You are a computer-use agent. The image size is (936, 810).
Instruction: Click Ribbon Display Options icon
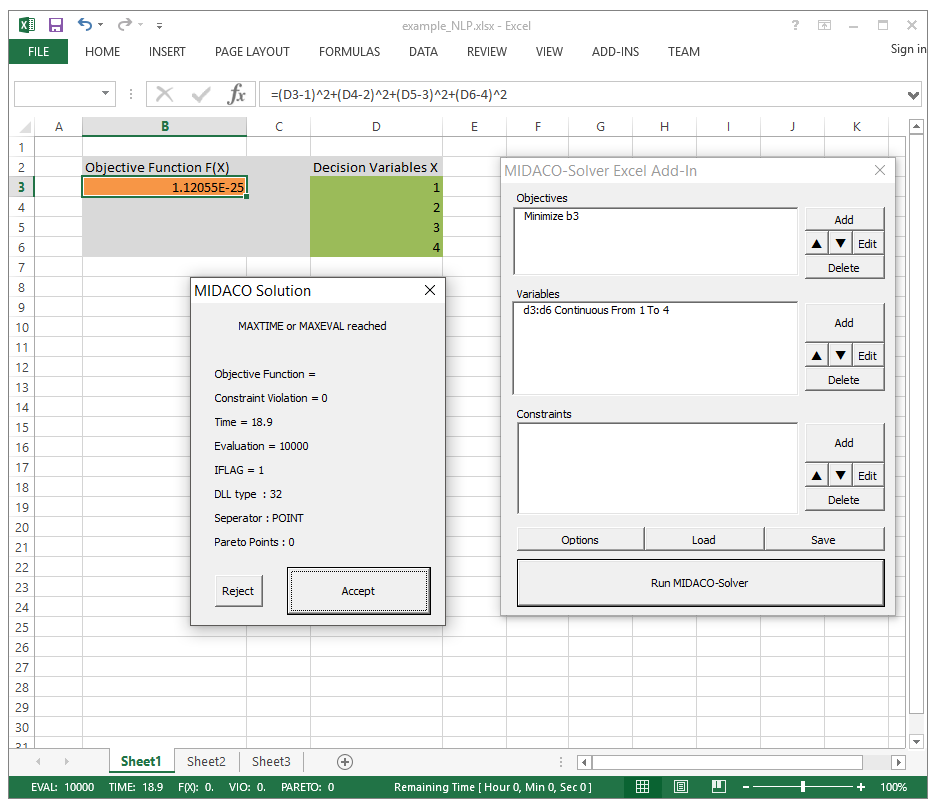(824, 25)
